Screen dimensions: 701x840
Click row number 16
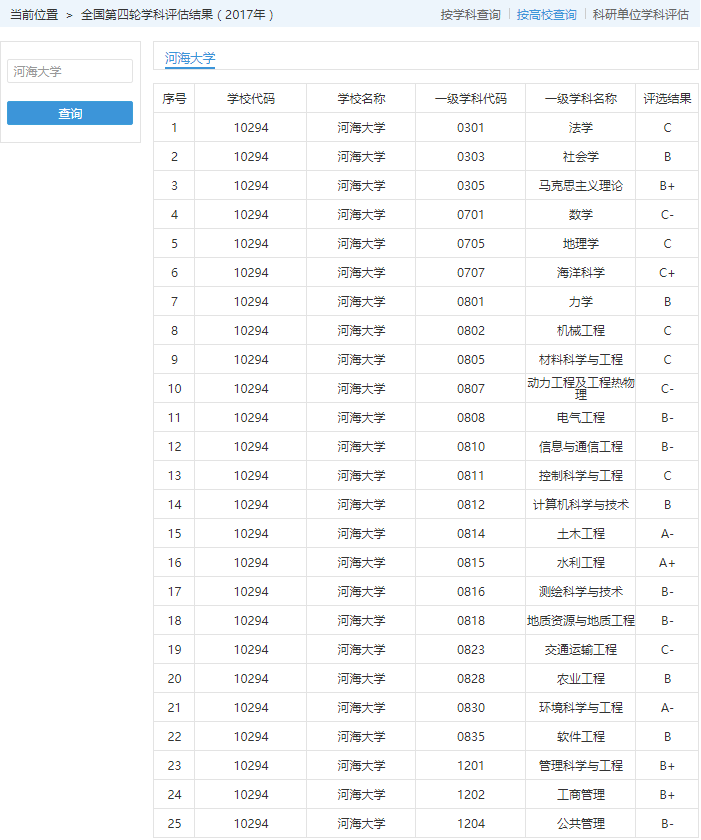174,562
